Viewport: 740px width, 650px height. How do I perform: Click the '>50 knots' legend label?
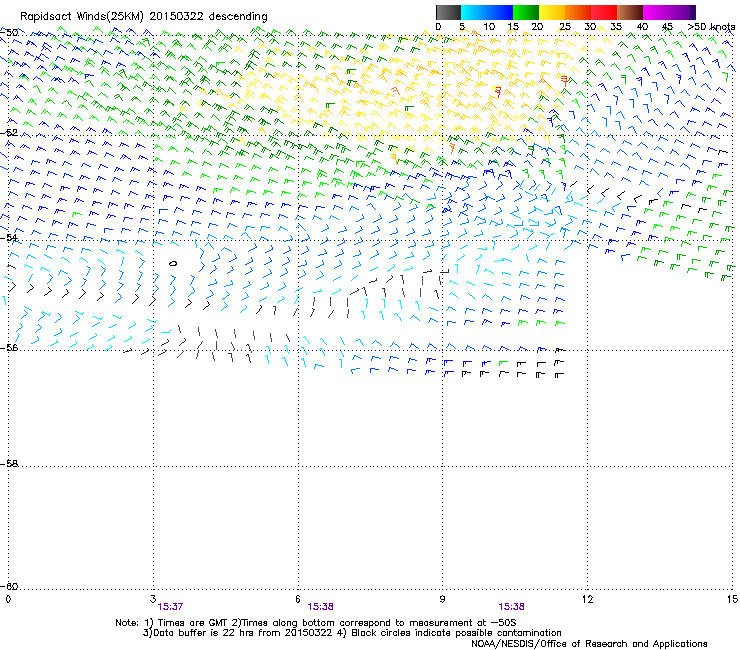pos(711,27)
